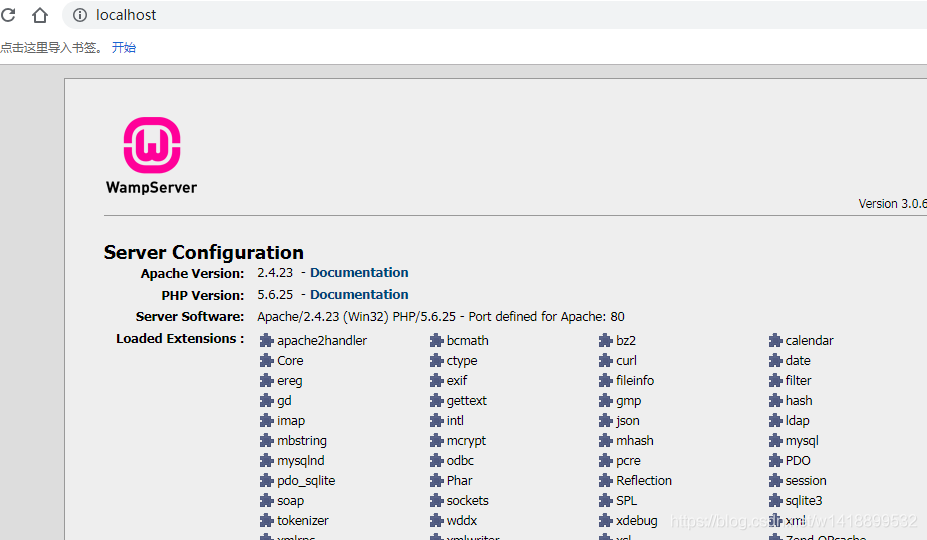Select the session extension text

(806, 481)
